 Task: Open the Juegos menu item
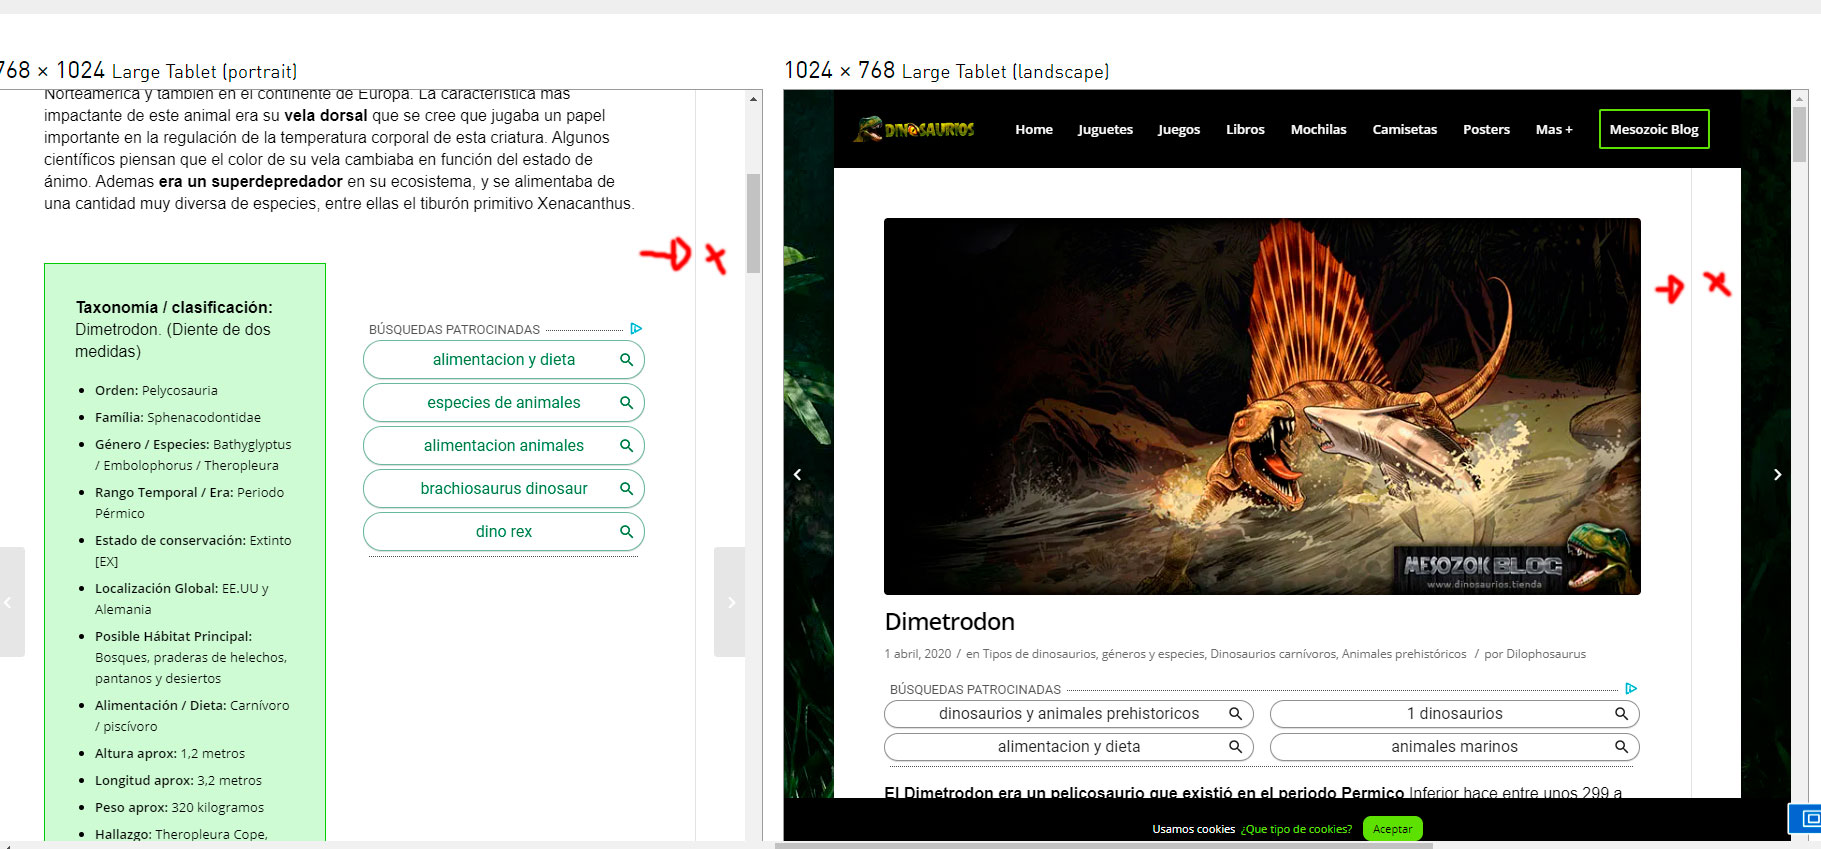[x=1179, y=130]
